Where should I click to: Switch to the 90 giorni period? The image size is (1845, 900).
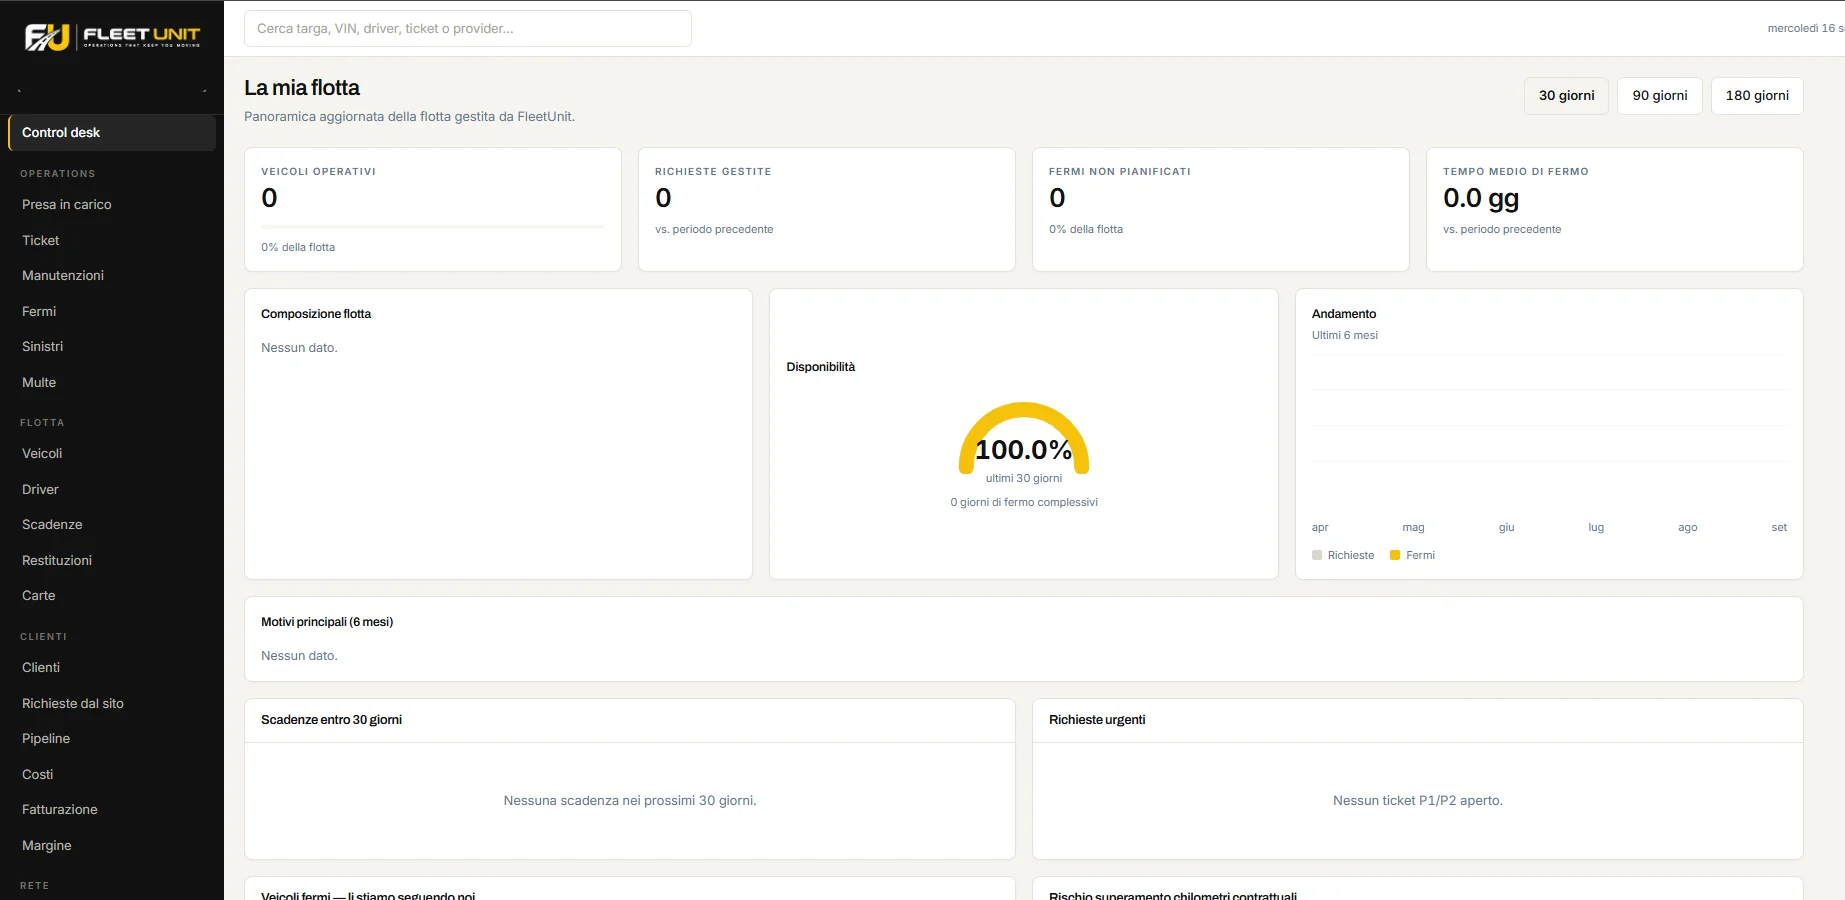1660,96
